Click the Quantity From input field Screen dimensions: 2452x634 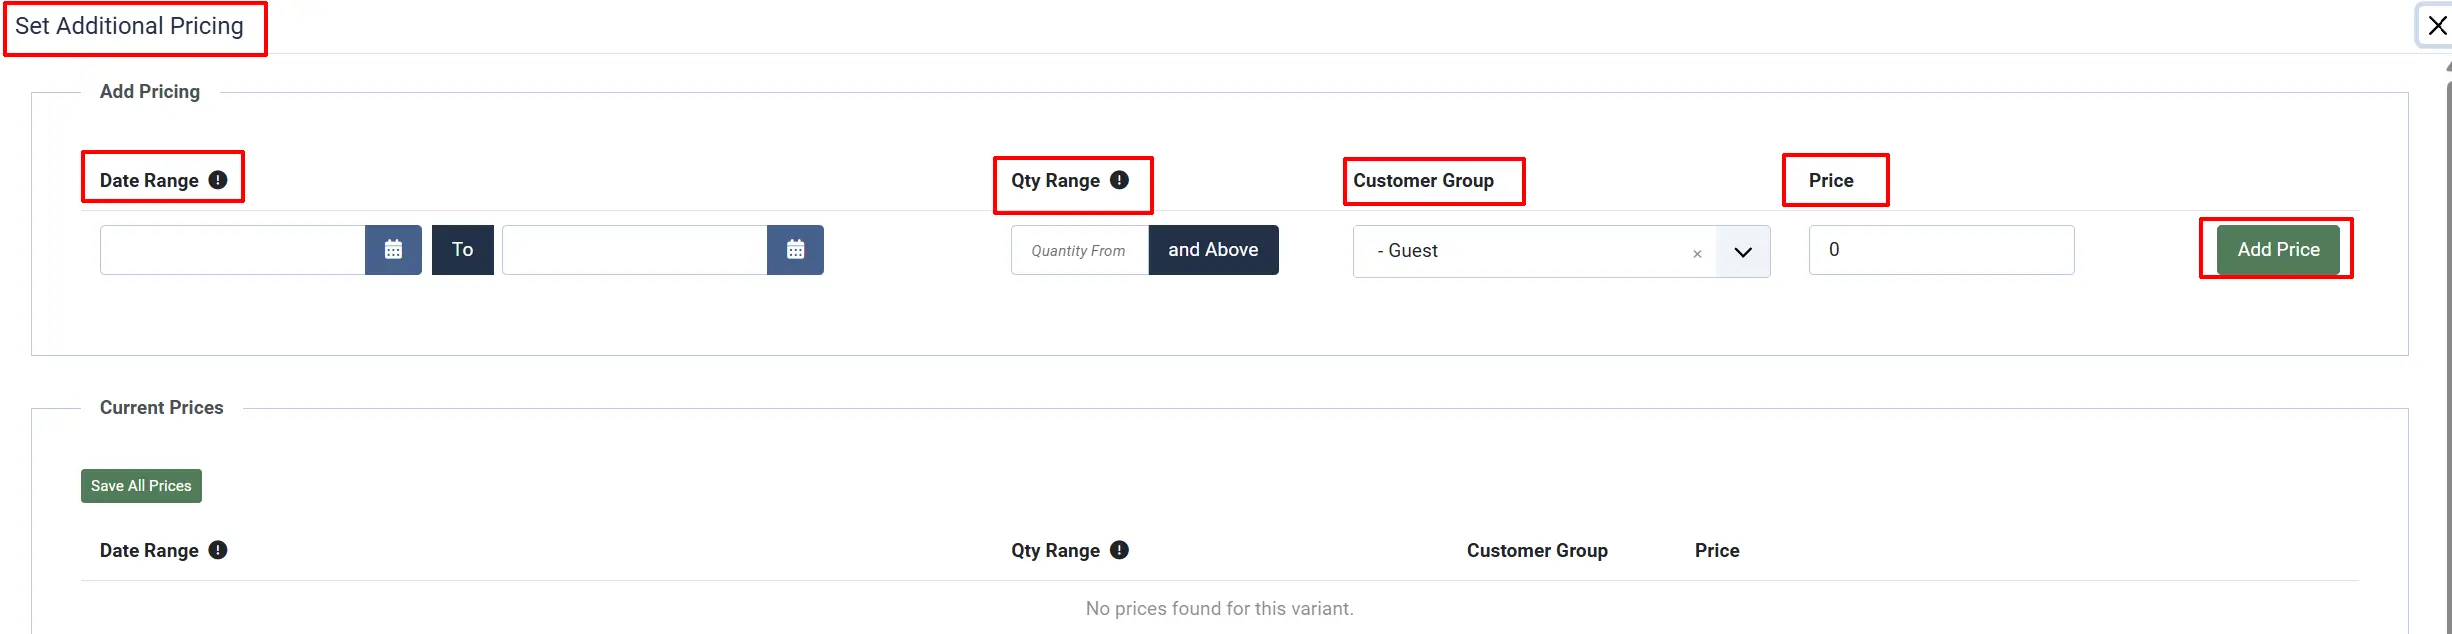[x=1080, y=250]
